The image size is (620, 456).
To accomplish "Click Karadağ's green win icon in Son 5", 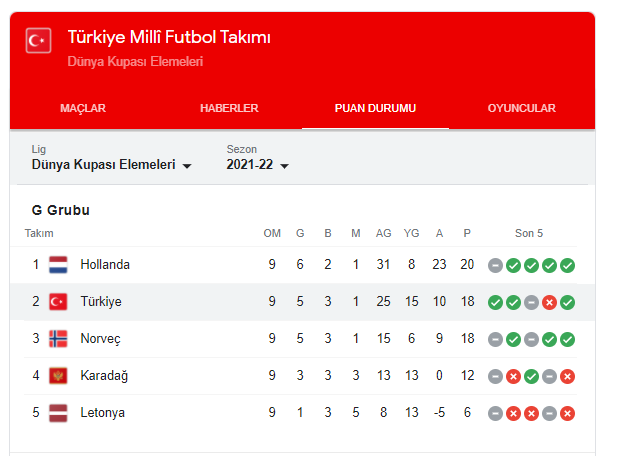I will [531, 377].
